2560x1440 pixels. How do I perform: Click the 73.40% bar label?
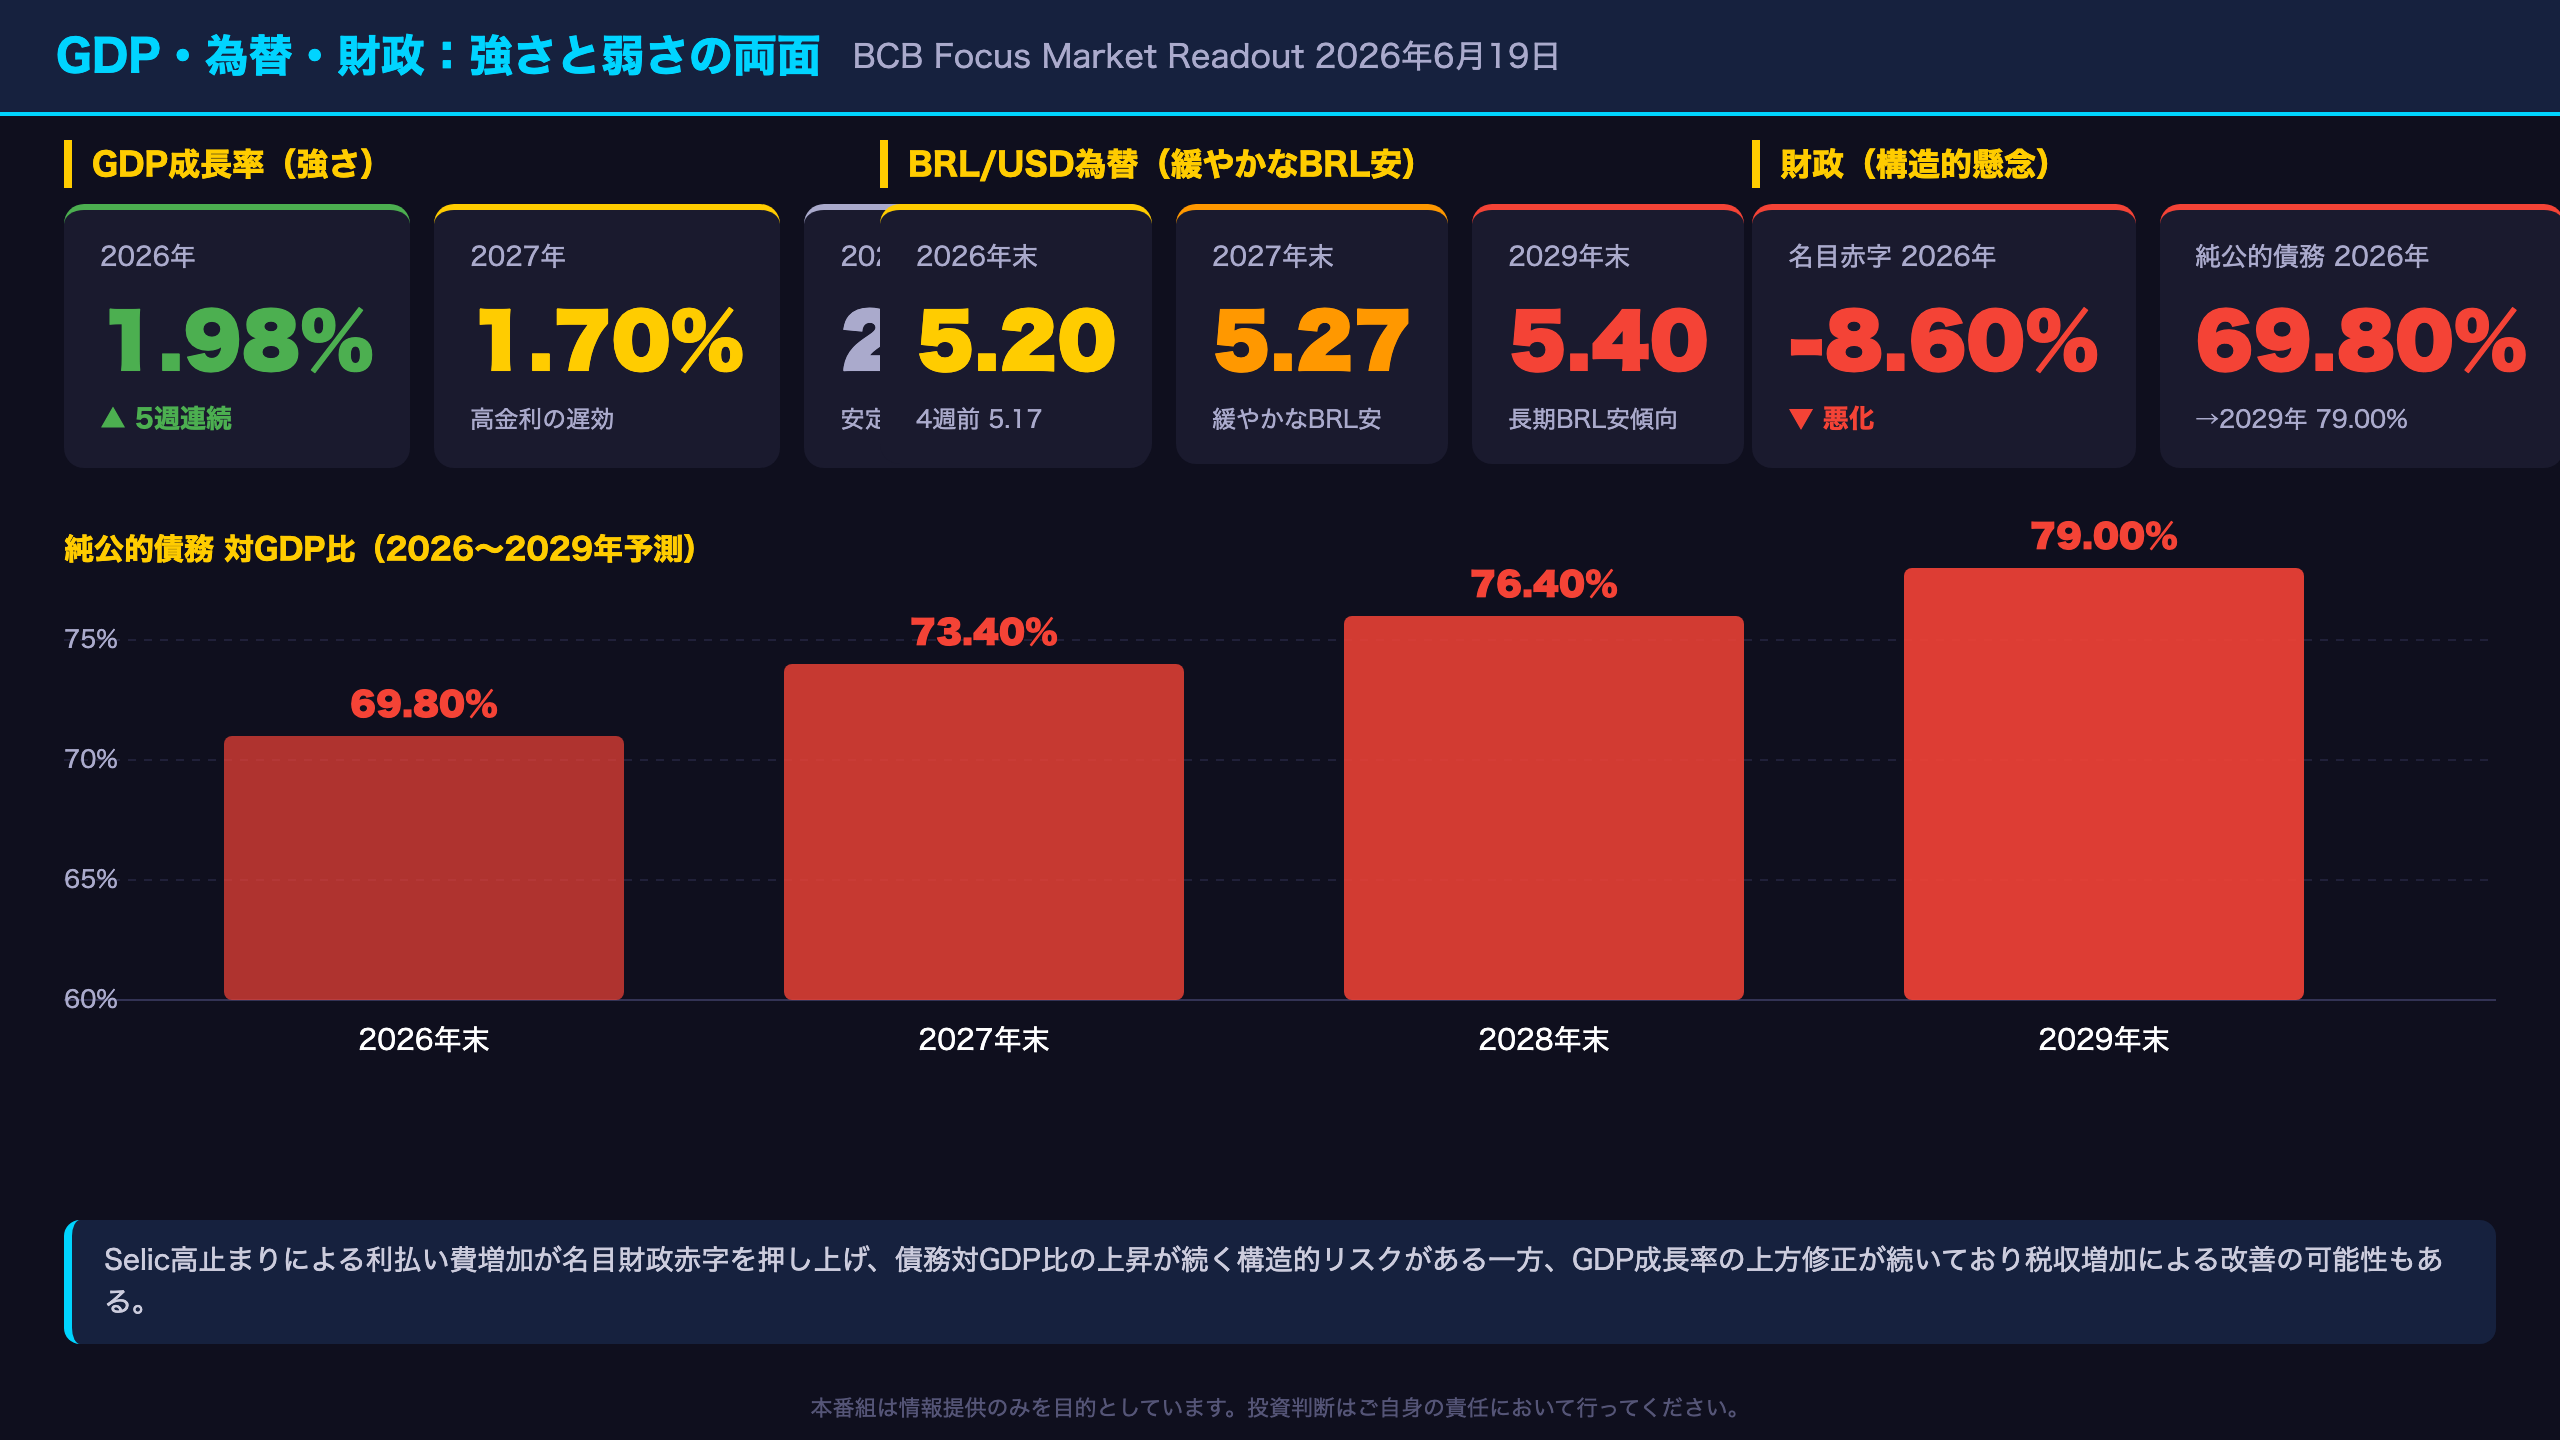(x=984, y=632)
